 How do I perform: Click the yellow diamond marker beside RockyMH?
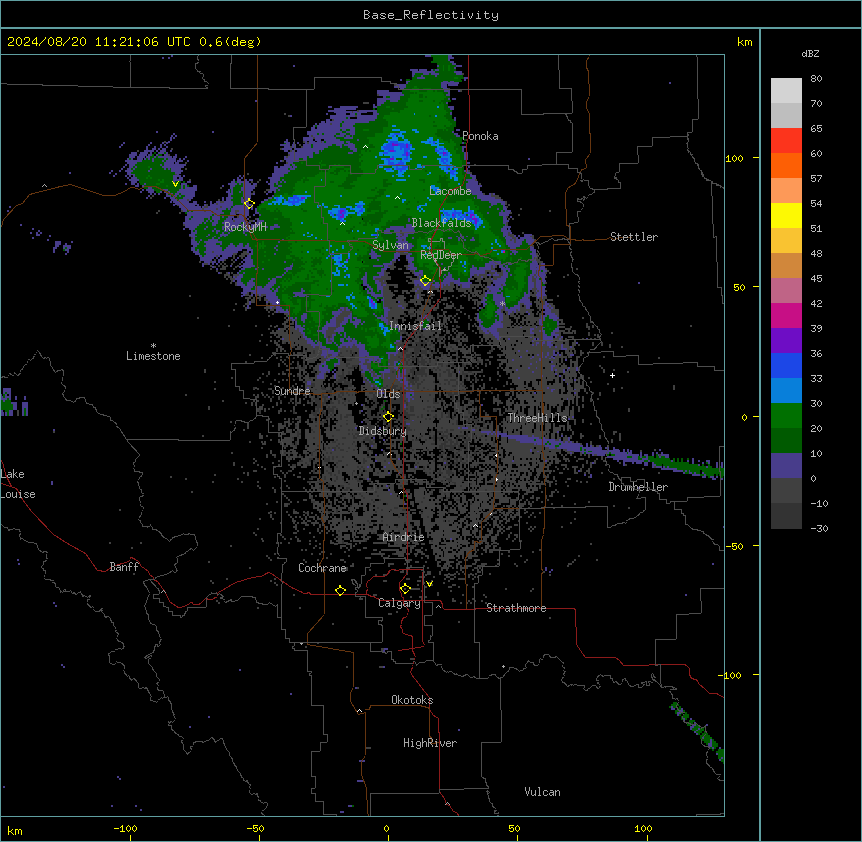tap(249, 204)
